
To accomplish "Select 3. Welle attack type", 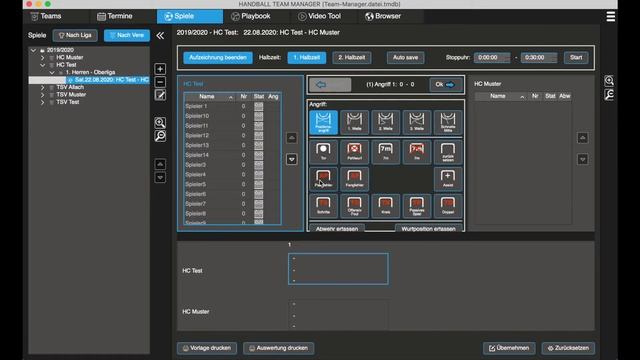I will pos(417,122).
